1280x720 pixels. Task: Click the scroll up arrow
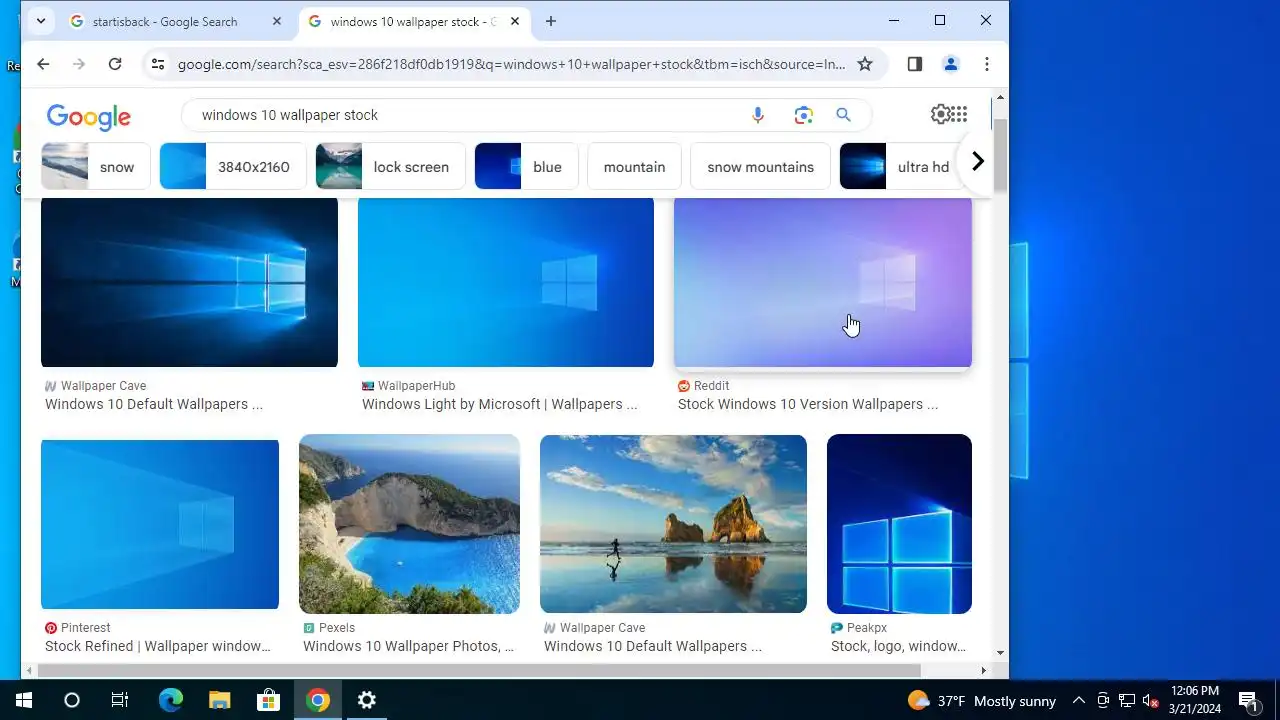tap(1000, 98)
